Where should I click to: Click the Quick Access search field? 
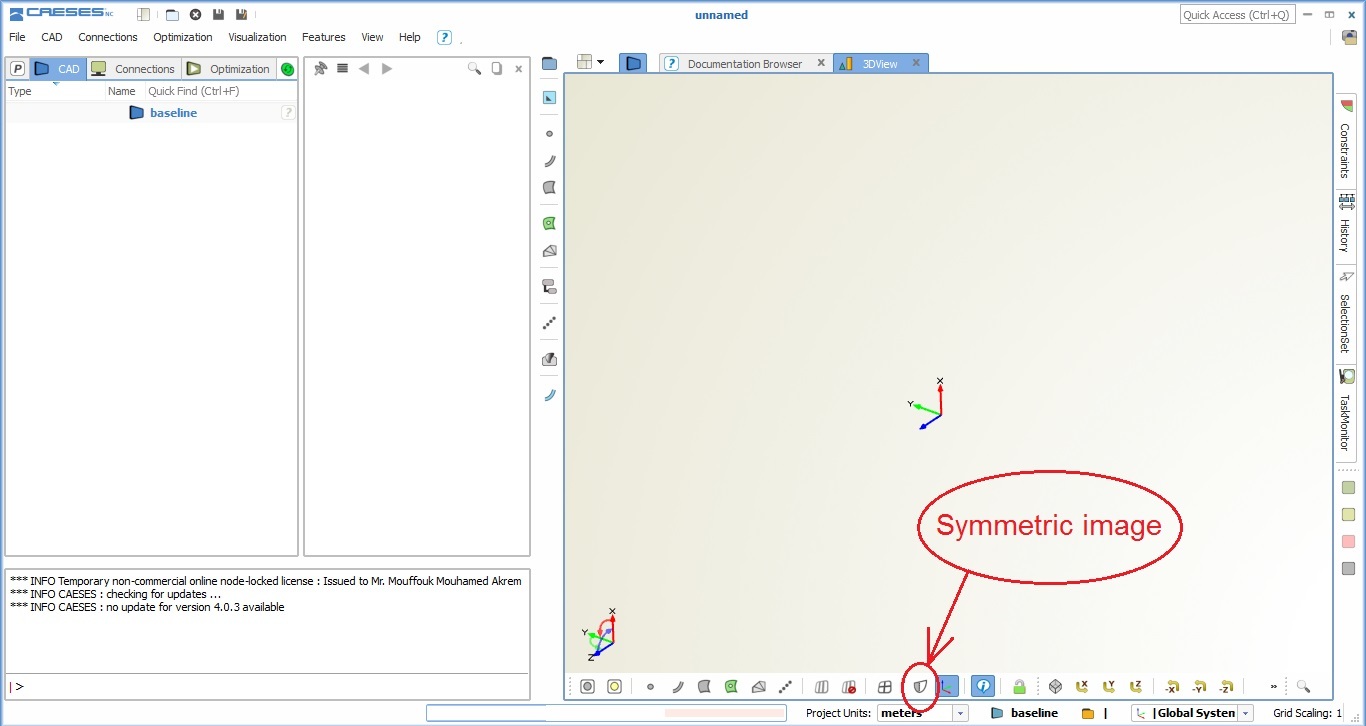[1237, 15]
